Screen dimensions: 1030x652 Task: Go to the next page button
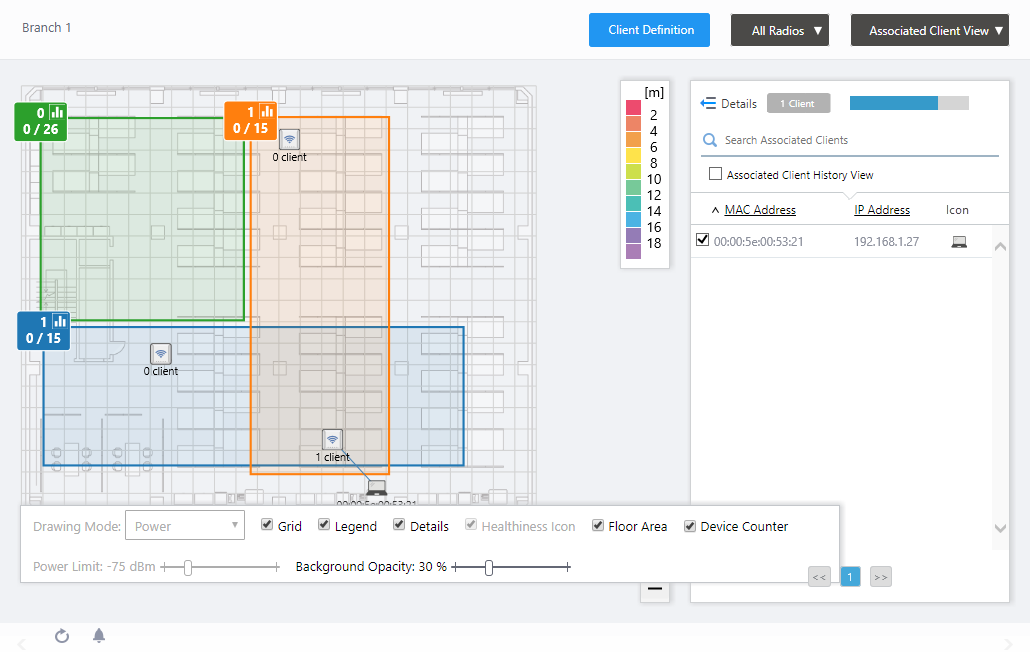click(880, 577)
